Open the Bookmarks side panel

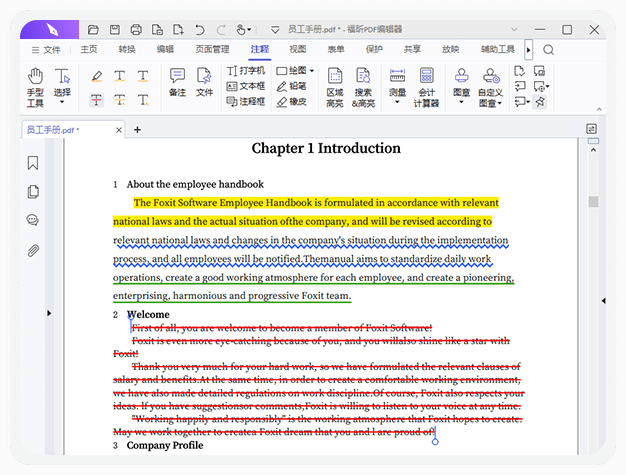point(33,163)
